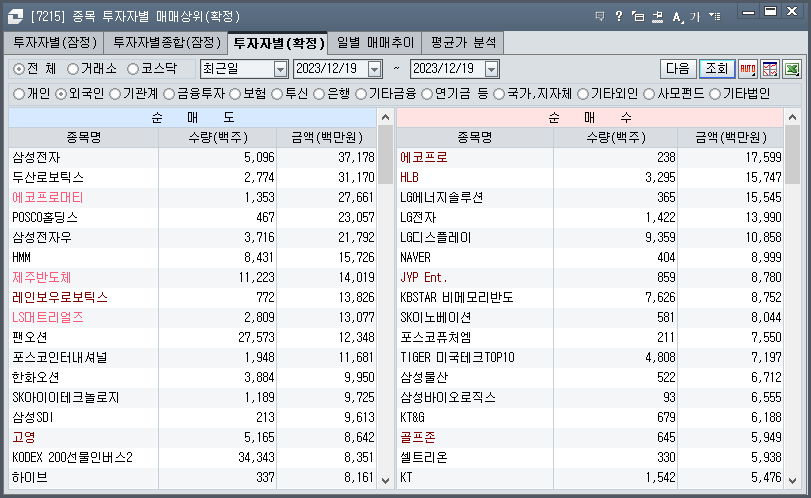The image size is (811, 498).
Task: Click 금액(백만원) header in 순매수 table
Action: [x=731, y=138]
